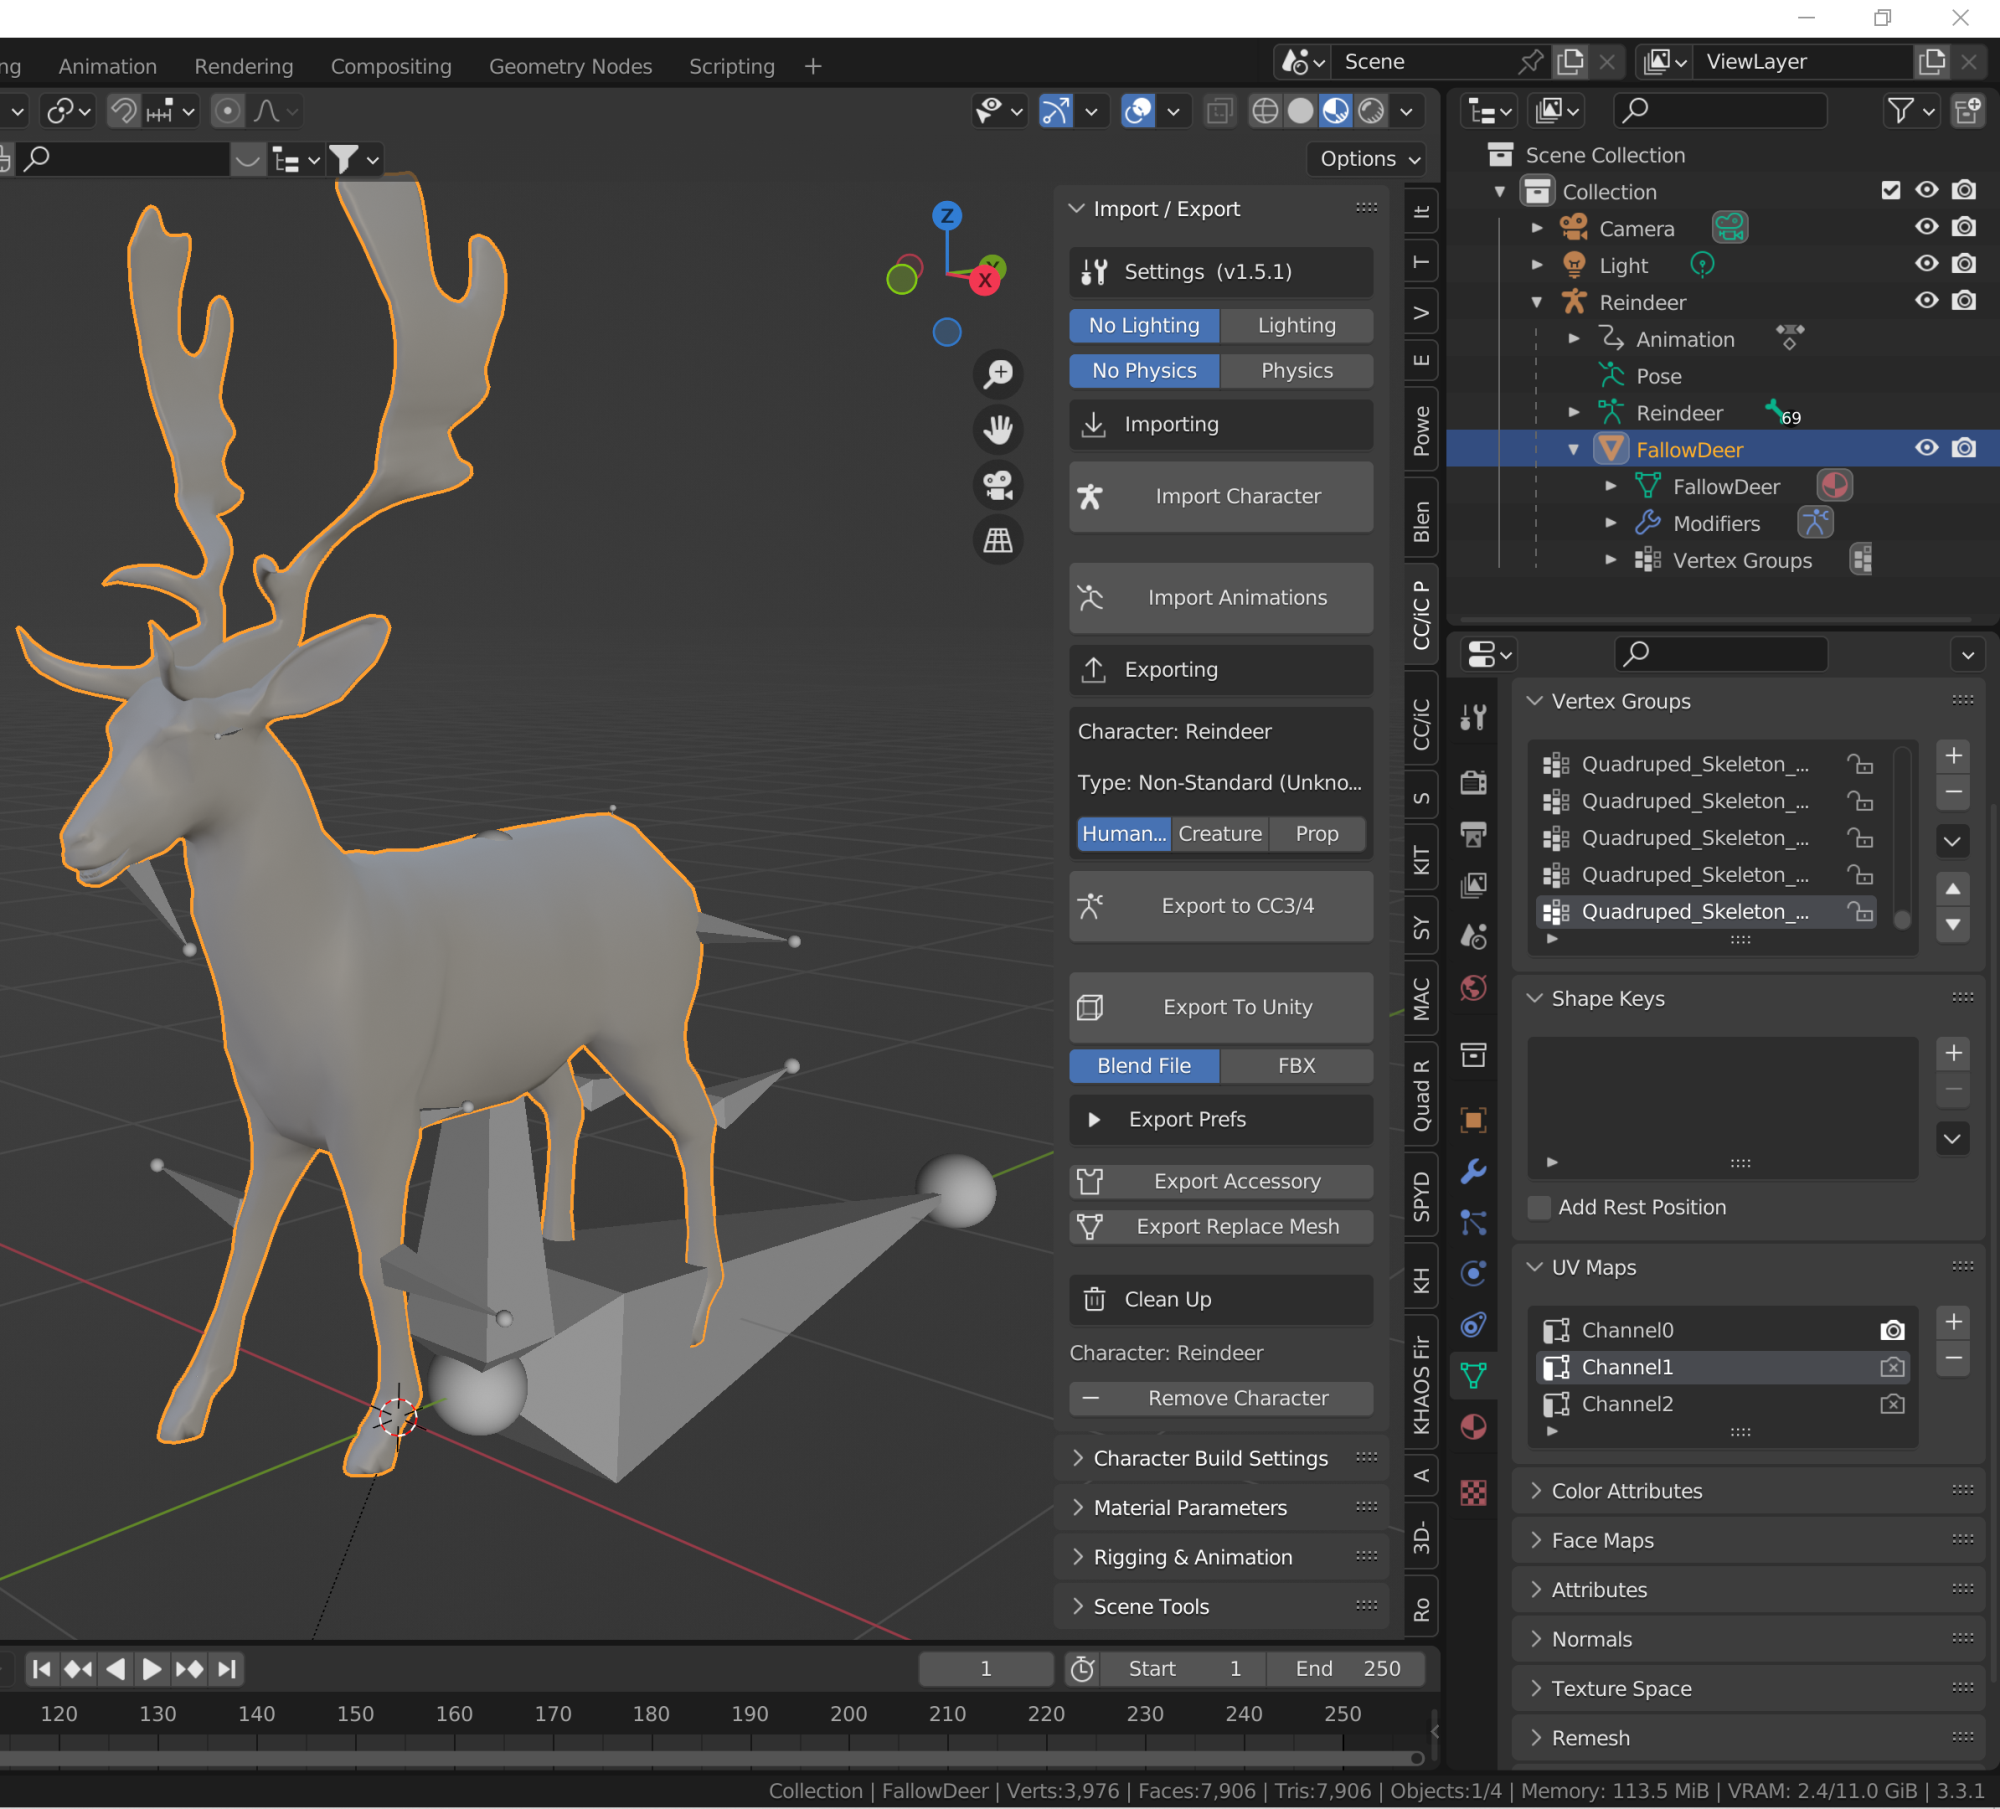The height and width of the screenshot is (1809, 2000).
Task: Click the red X axis gizmo
Action: pyautogui.click(x=985, y=280)
